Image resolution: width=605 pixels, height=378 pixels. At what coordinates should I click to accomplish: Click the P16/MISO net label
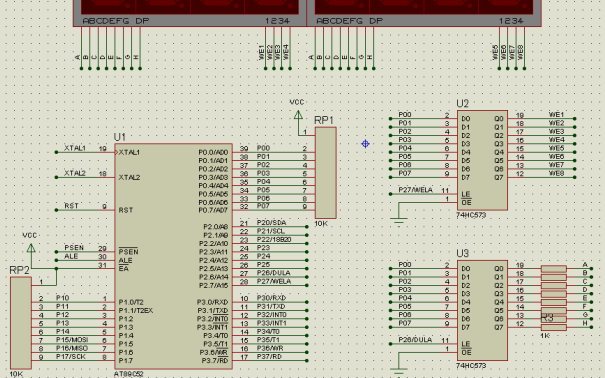(72, 348)
